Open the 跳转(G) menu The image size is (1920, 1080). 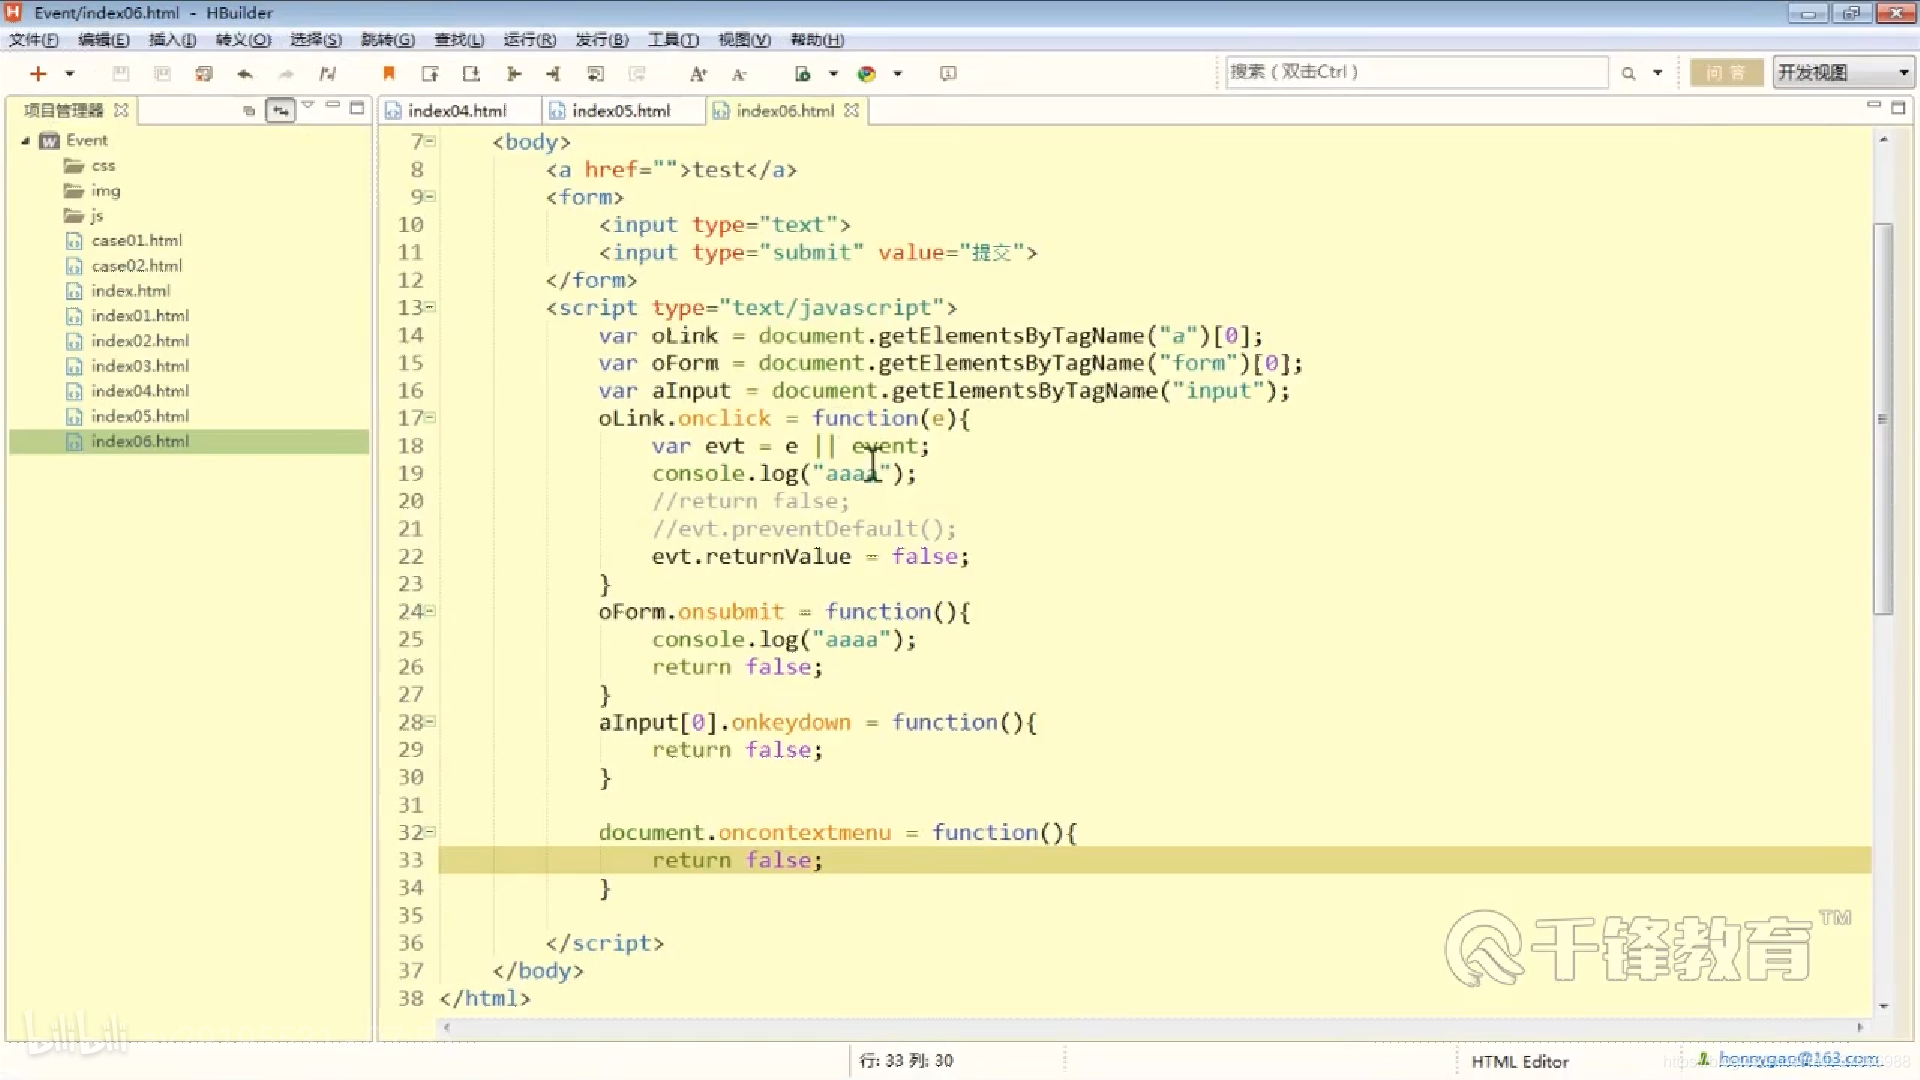tap(387, 40)
